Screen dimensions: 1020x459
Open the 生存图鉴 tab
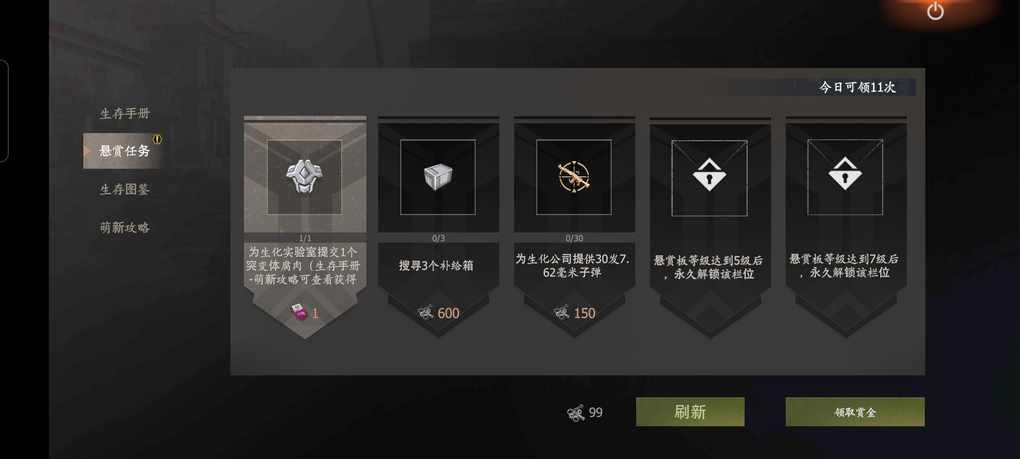click(125, 190)
